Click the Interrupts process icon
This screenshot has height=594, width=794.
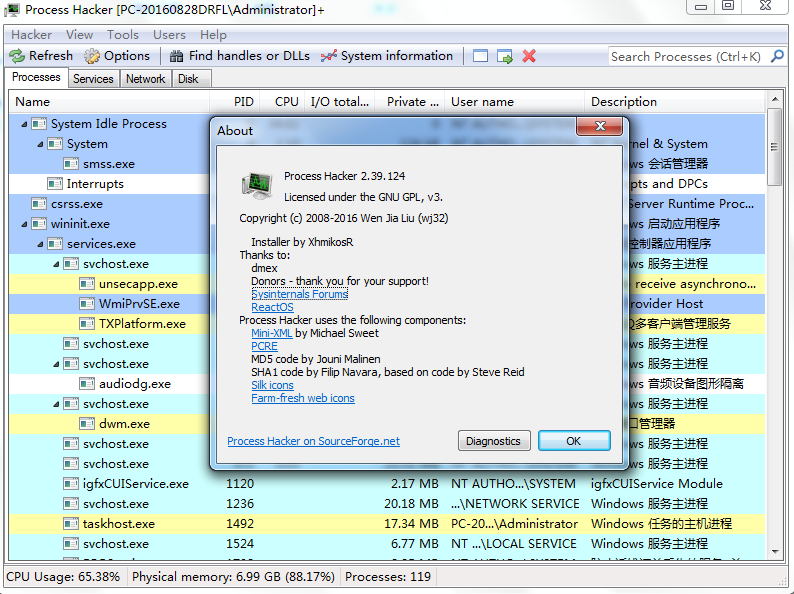click(x=55, y=184)
